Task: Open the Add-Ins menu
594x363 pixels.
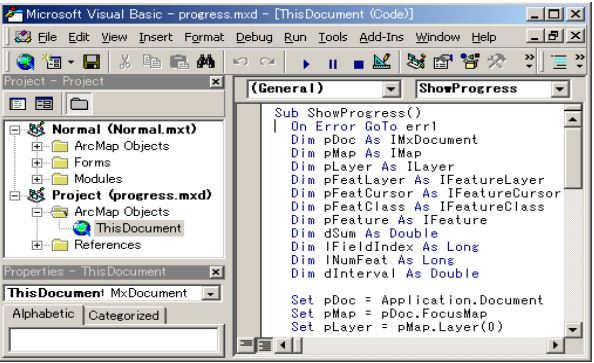Action: [381, 37]
